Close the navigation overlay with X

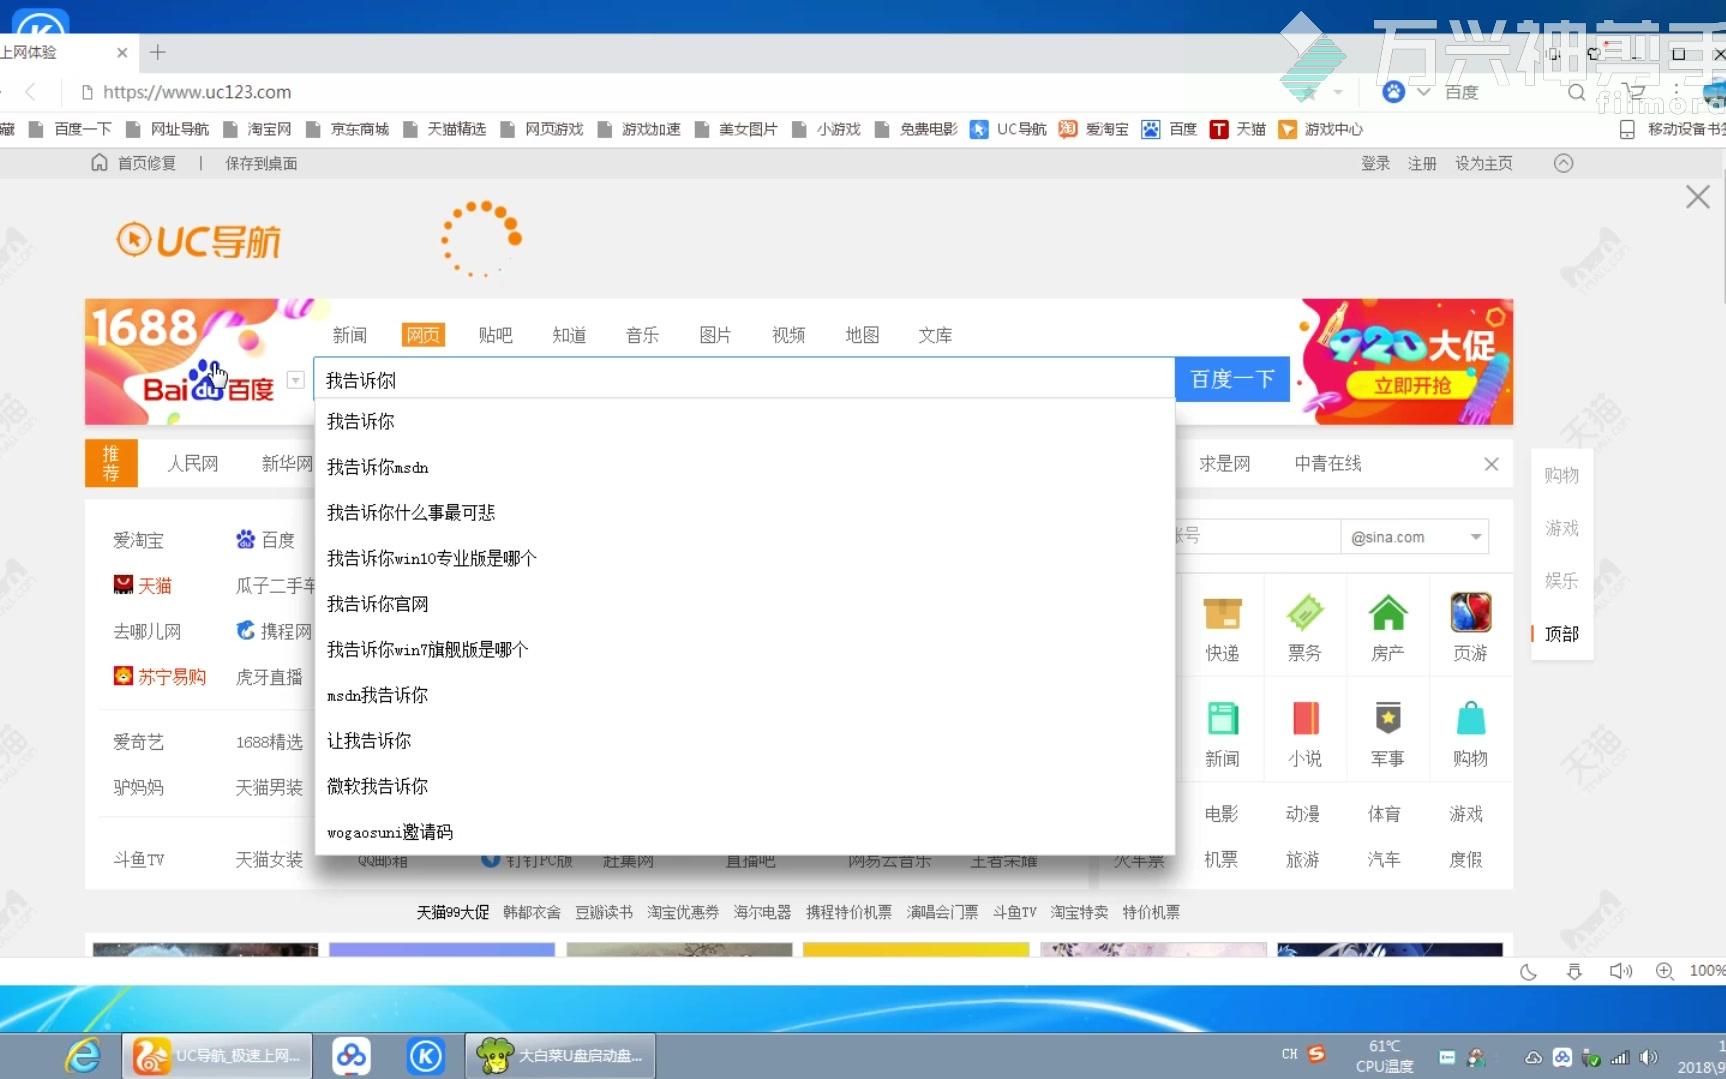click(x=1697, y=197)
